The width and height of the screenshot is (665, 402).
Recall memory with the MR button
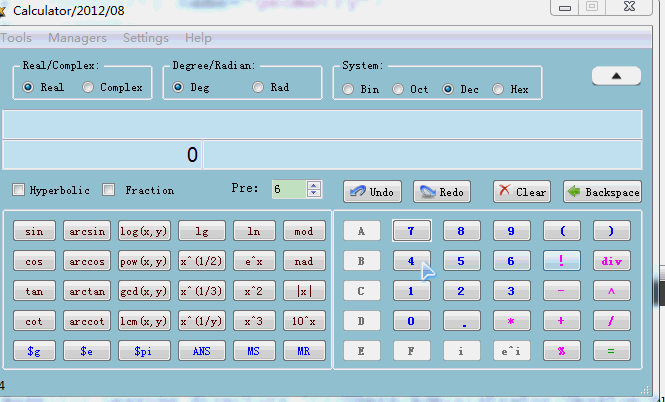[x=304, y=351]
